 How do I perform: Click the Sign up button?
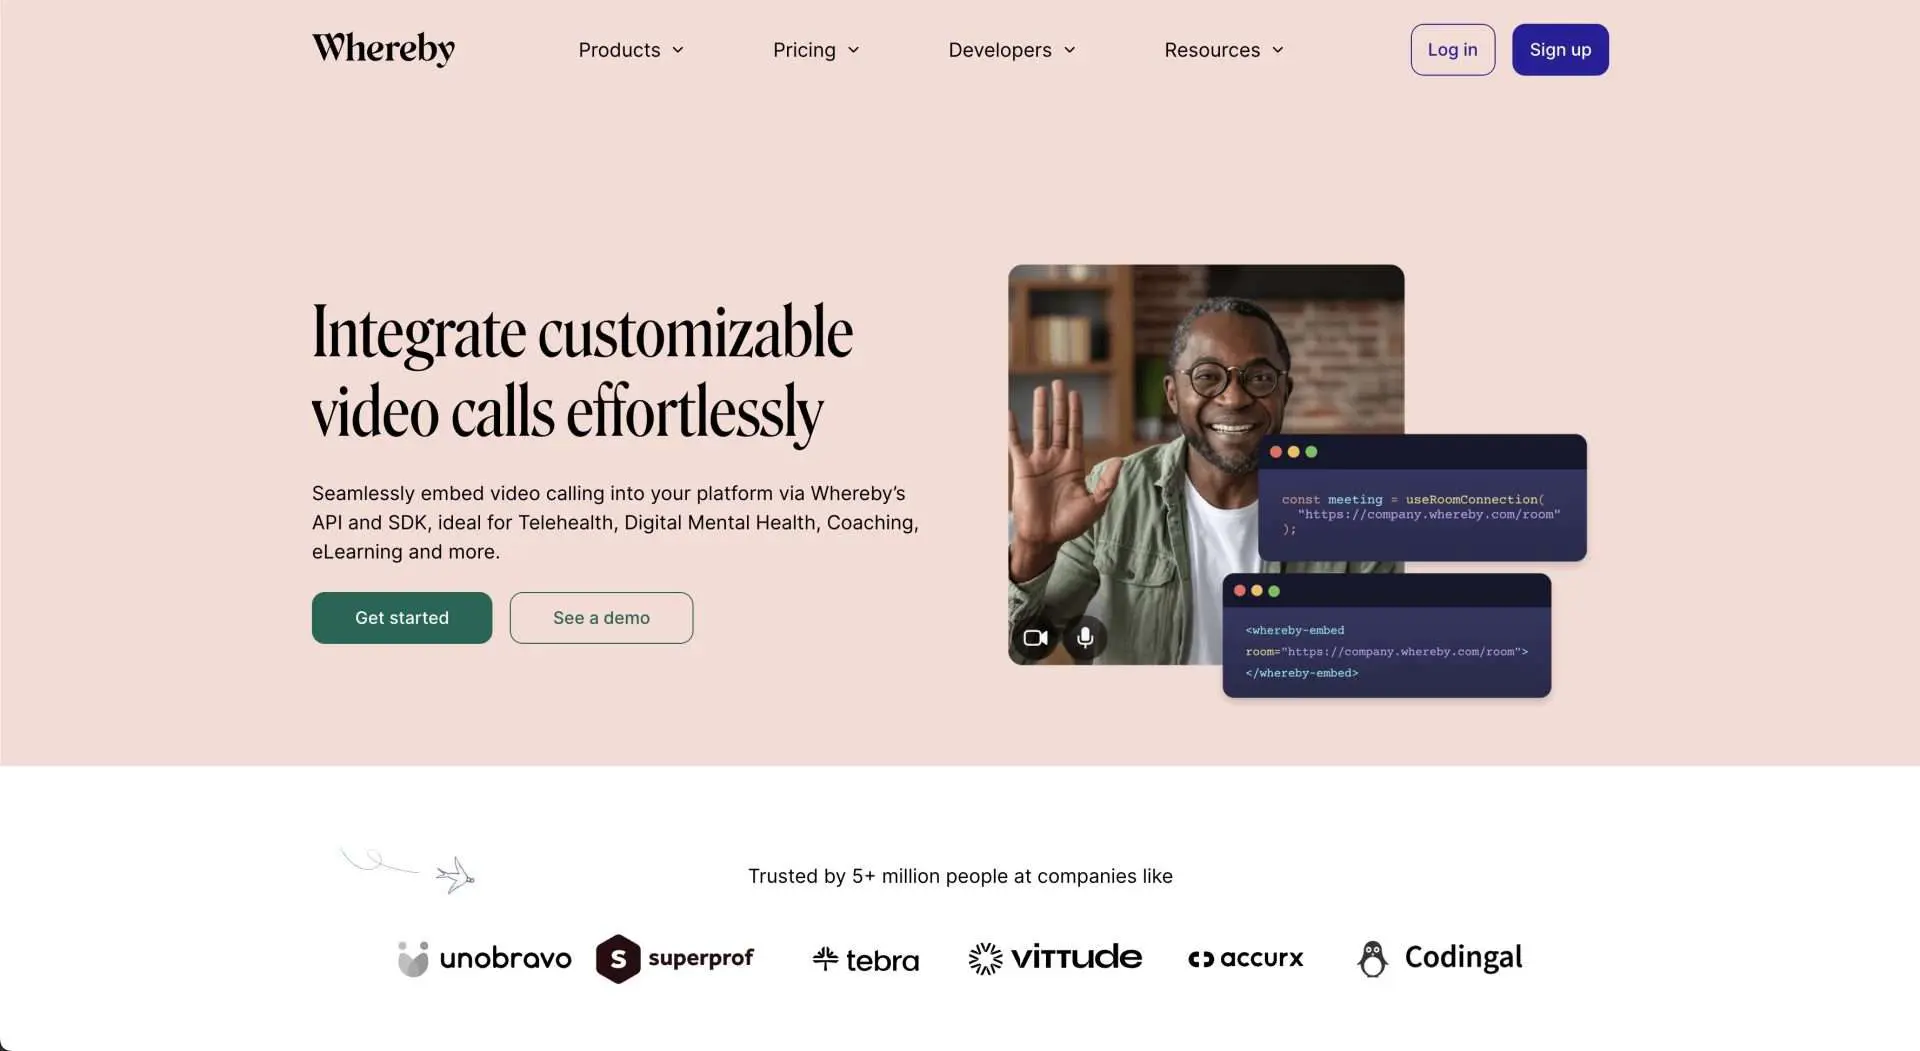click(1560, 50)
